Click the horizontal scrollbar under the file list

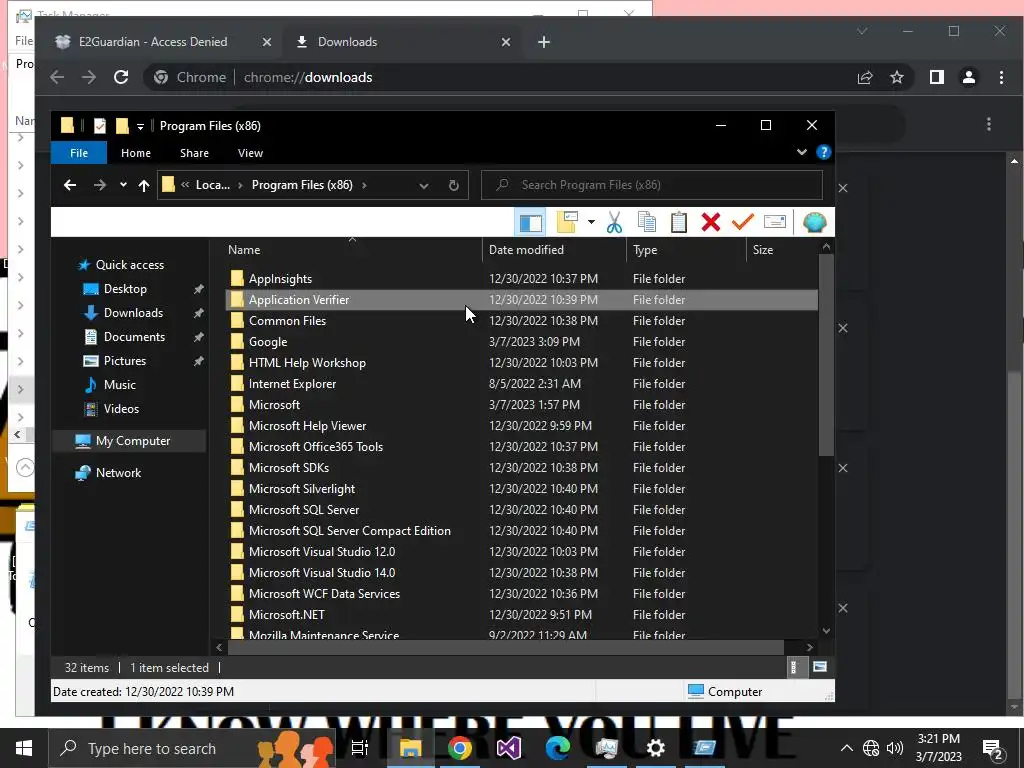[506, 647]
